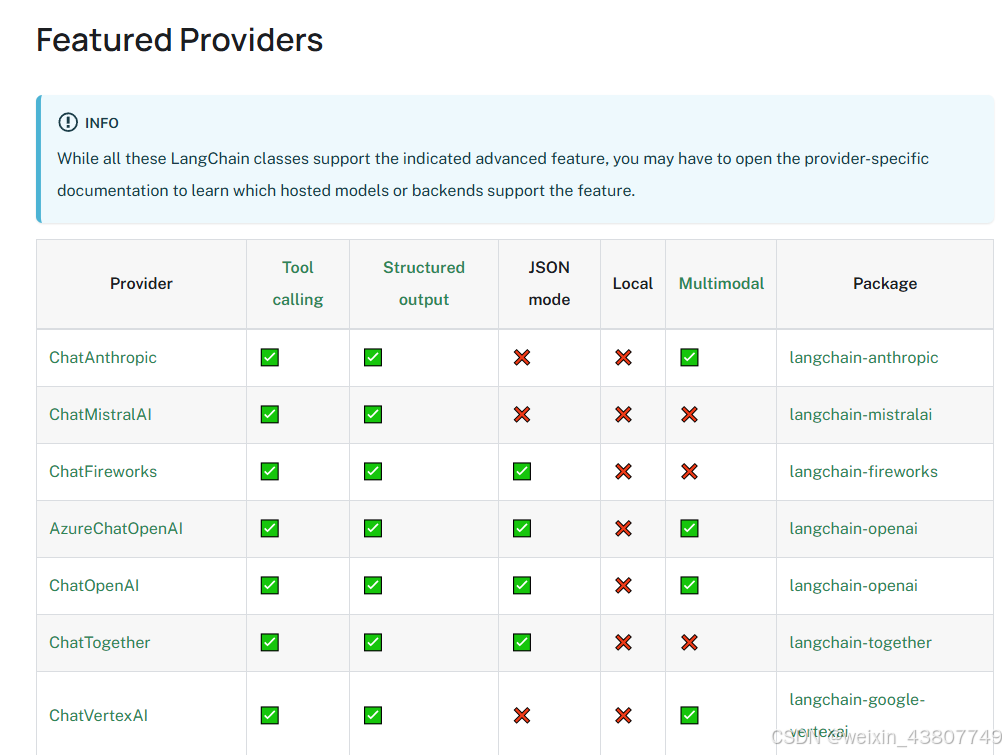Click the INFO exclamation circle icon

(67, 122)
